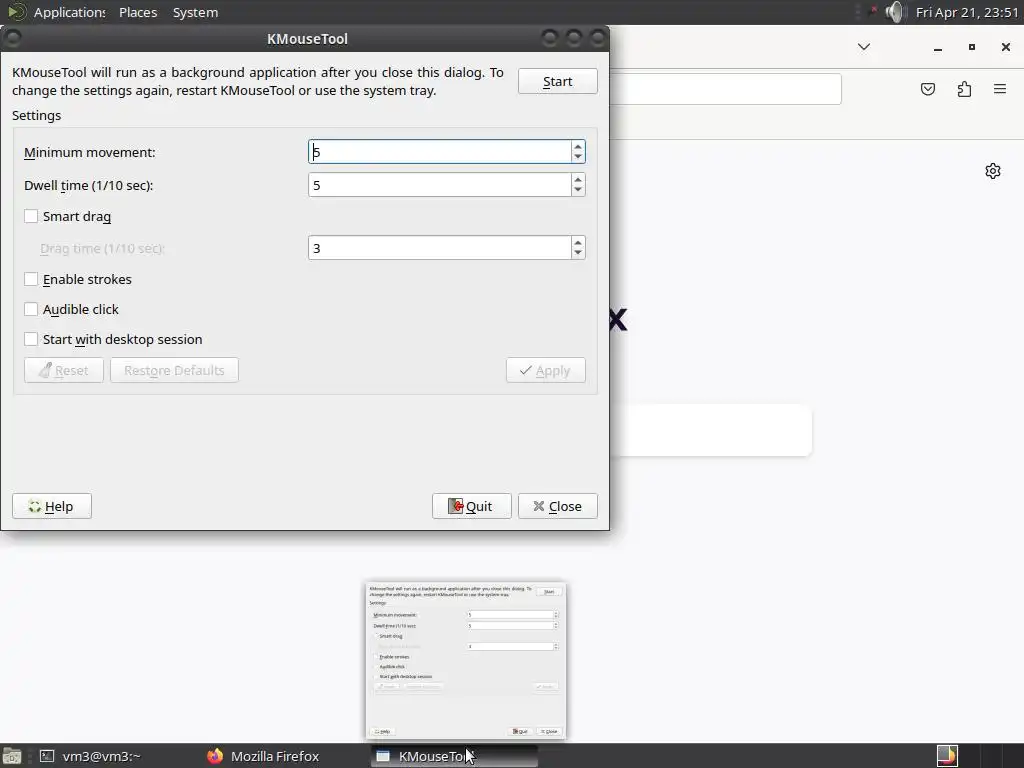Open Firefox new tab settings gear
The image size is (1024, 768).
[x=993, y=171]
